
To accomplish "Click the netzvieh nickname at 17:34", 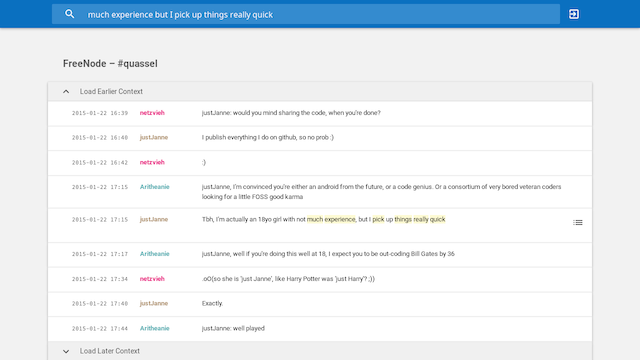I will tap(152, 279).
